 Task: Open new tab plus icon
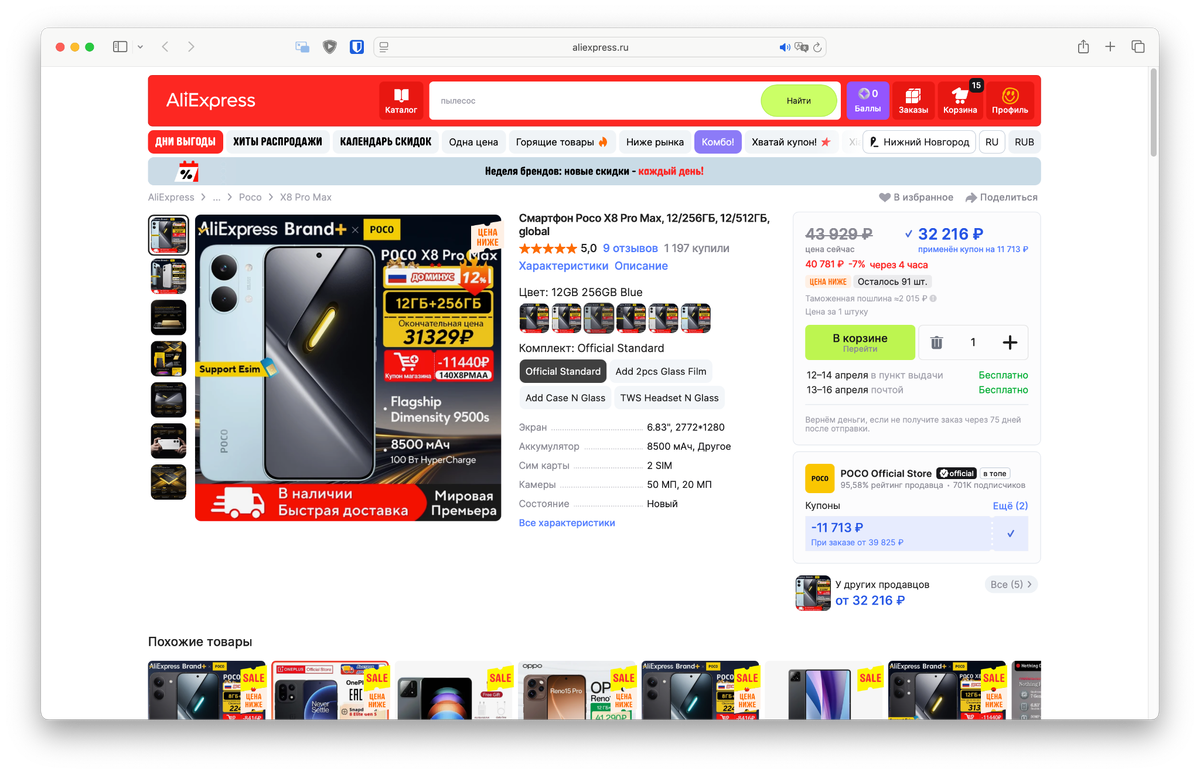click(1110, 47)
